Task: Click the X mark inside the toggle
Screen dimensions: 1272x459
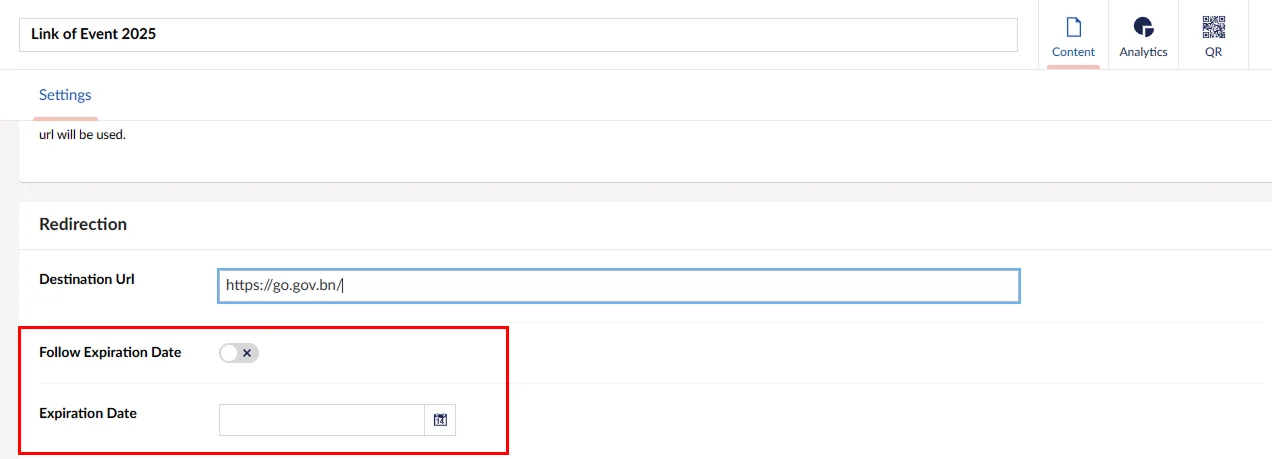Action: tap(247, 353)
